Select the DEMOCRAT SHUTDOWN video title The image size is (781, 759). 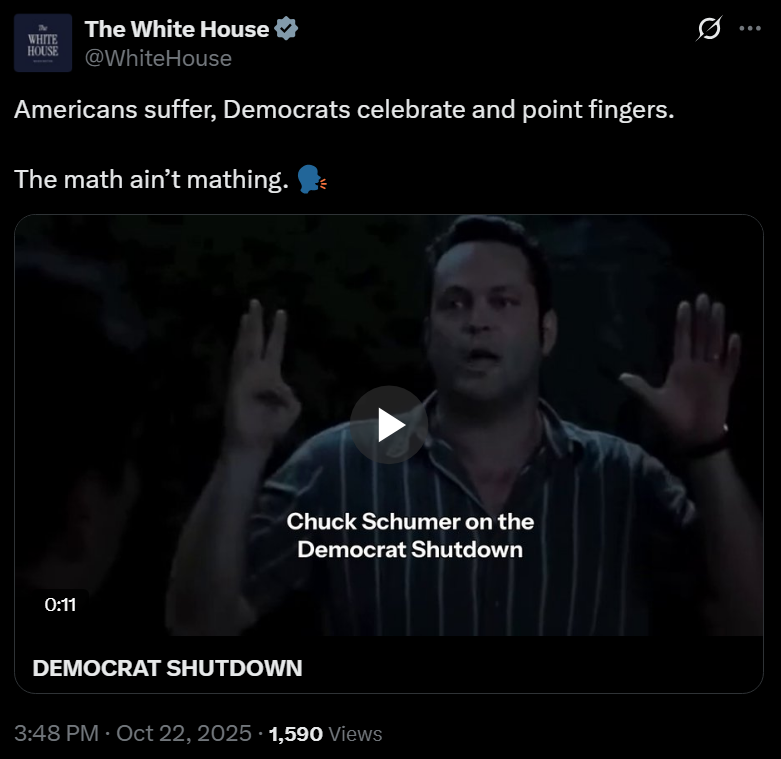[x=167, y=668]
